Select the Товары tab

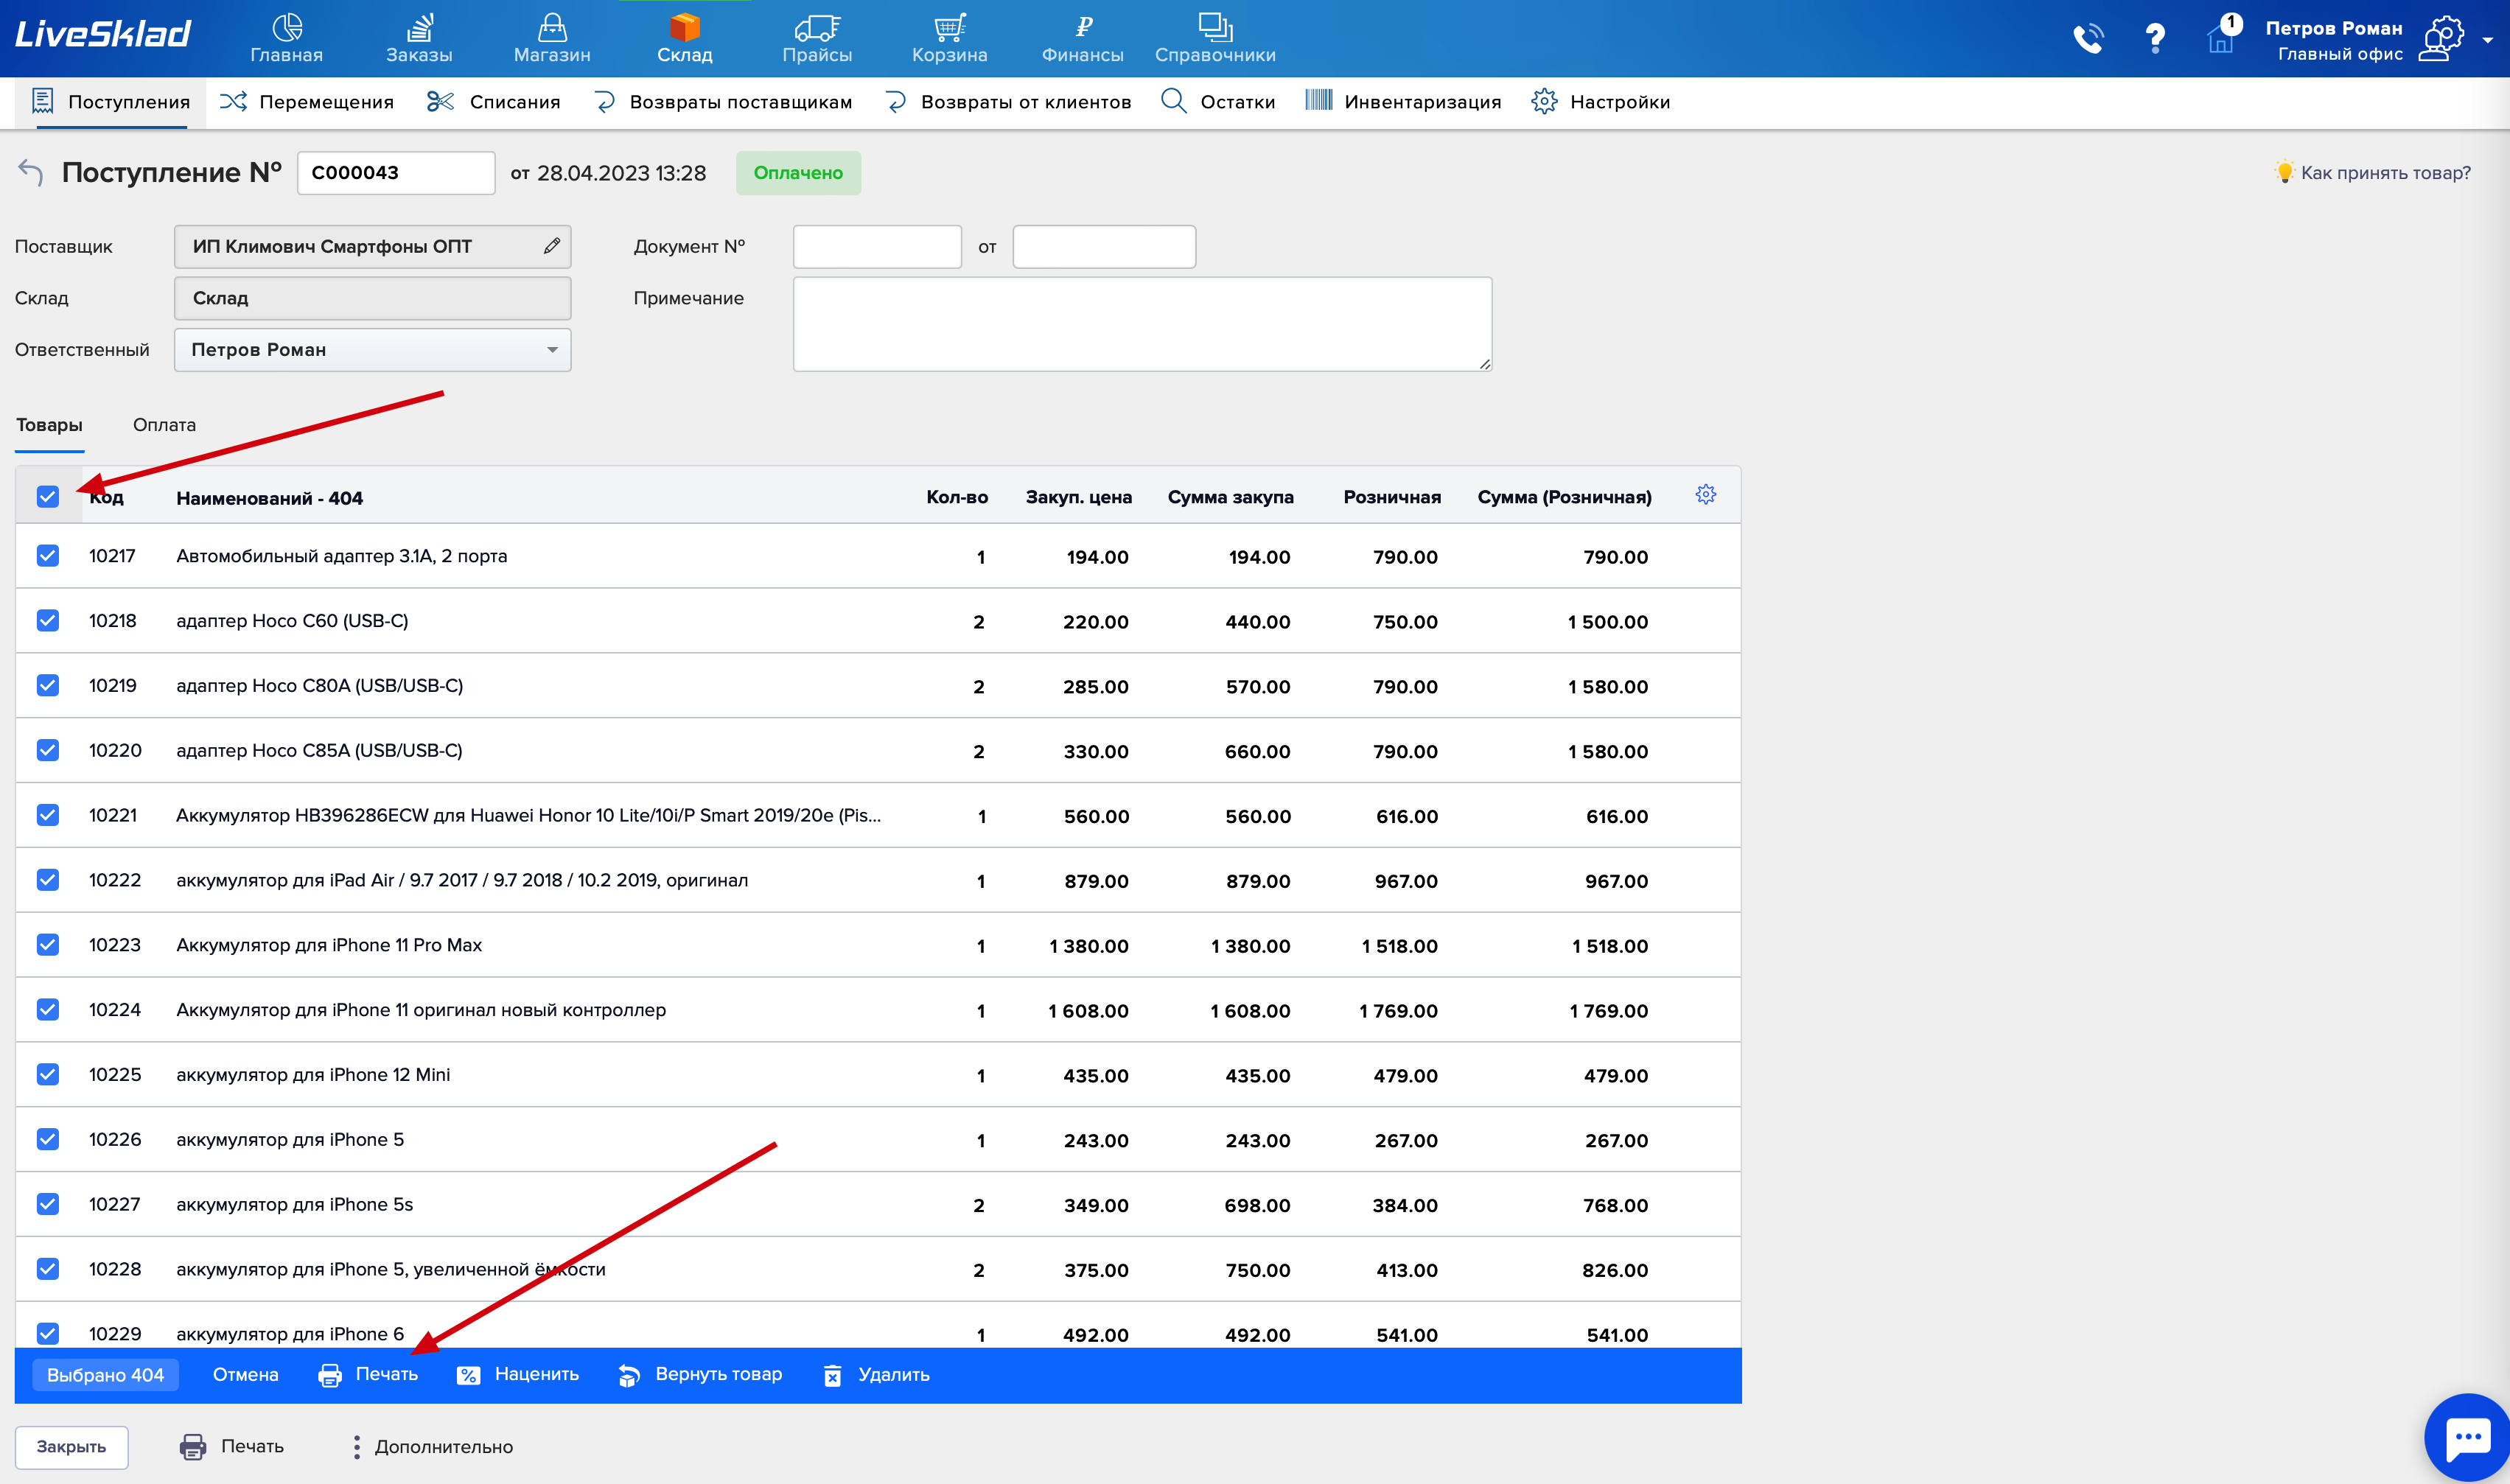(49, 425)
